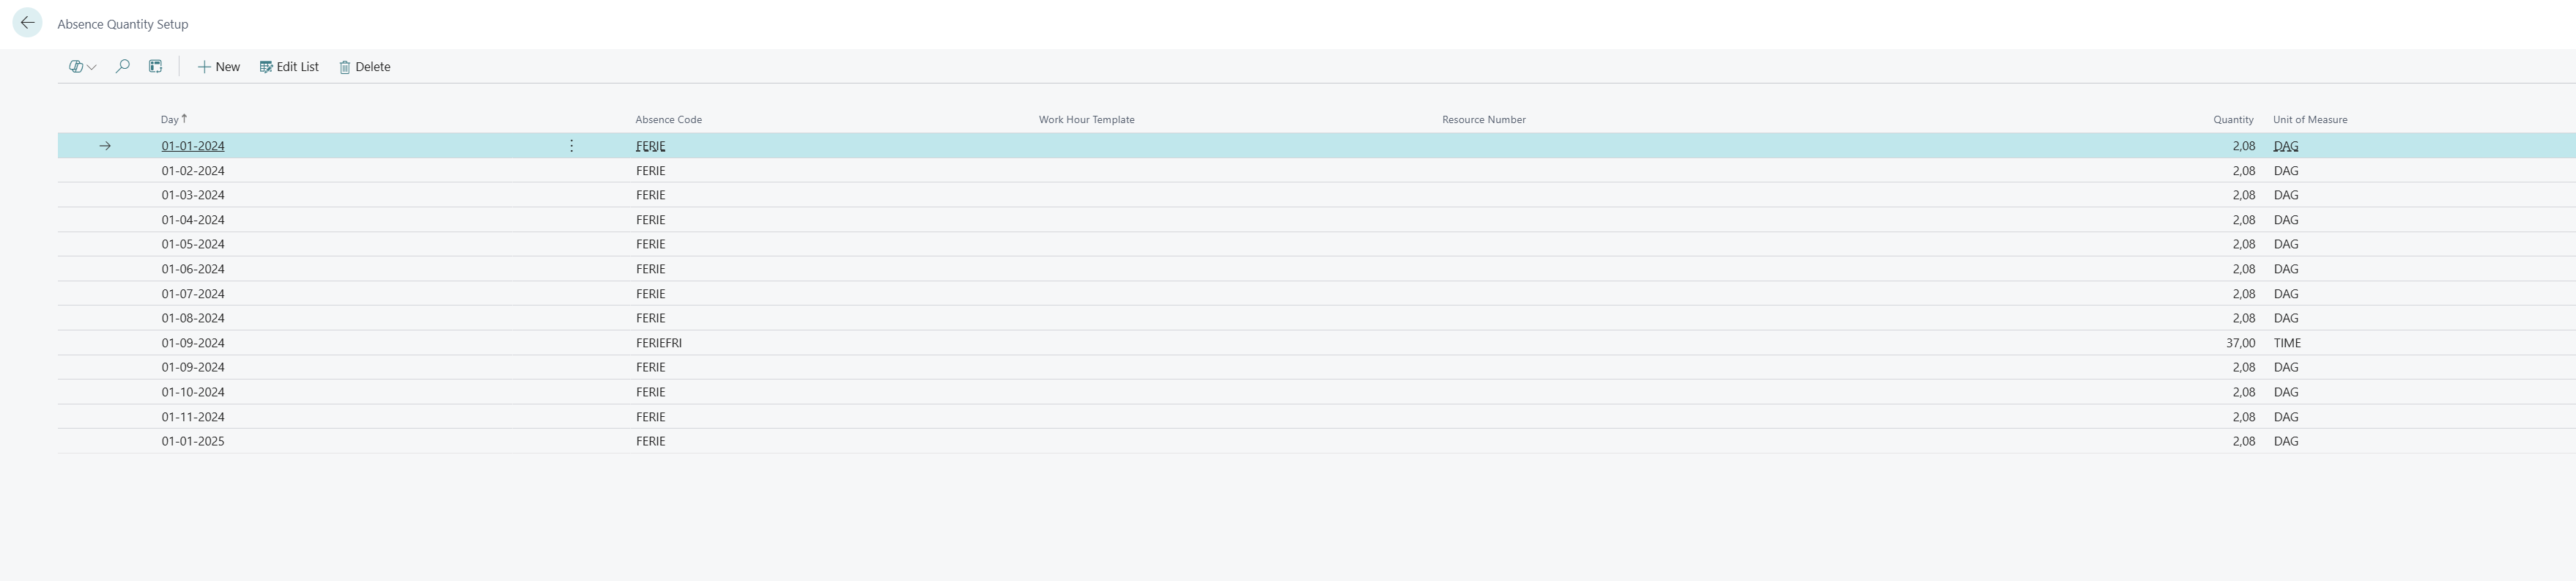This screenshot has width=2576, height=581.
Task: Switch to Edit List mode
Action: (x=289, y=67)
